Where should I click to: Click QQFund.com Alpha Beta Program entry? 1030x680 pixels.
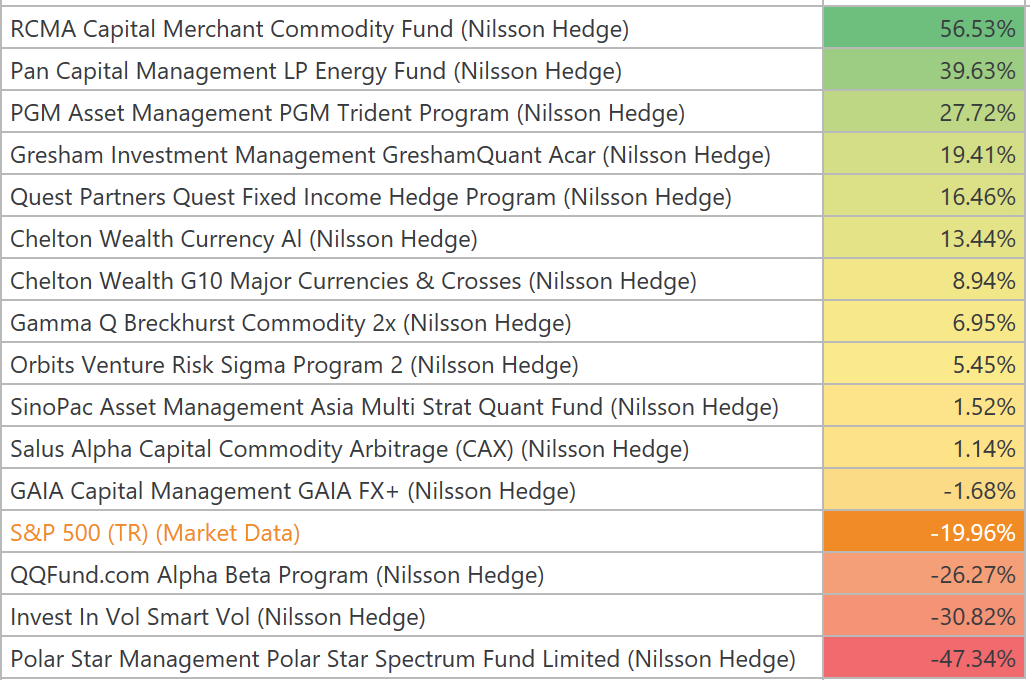pos(277,575)
